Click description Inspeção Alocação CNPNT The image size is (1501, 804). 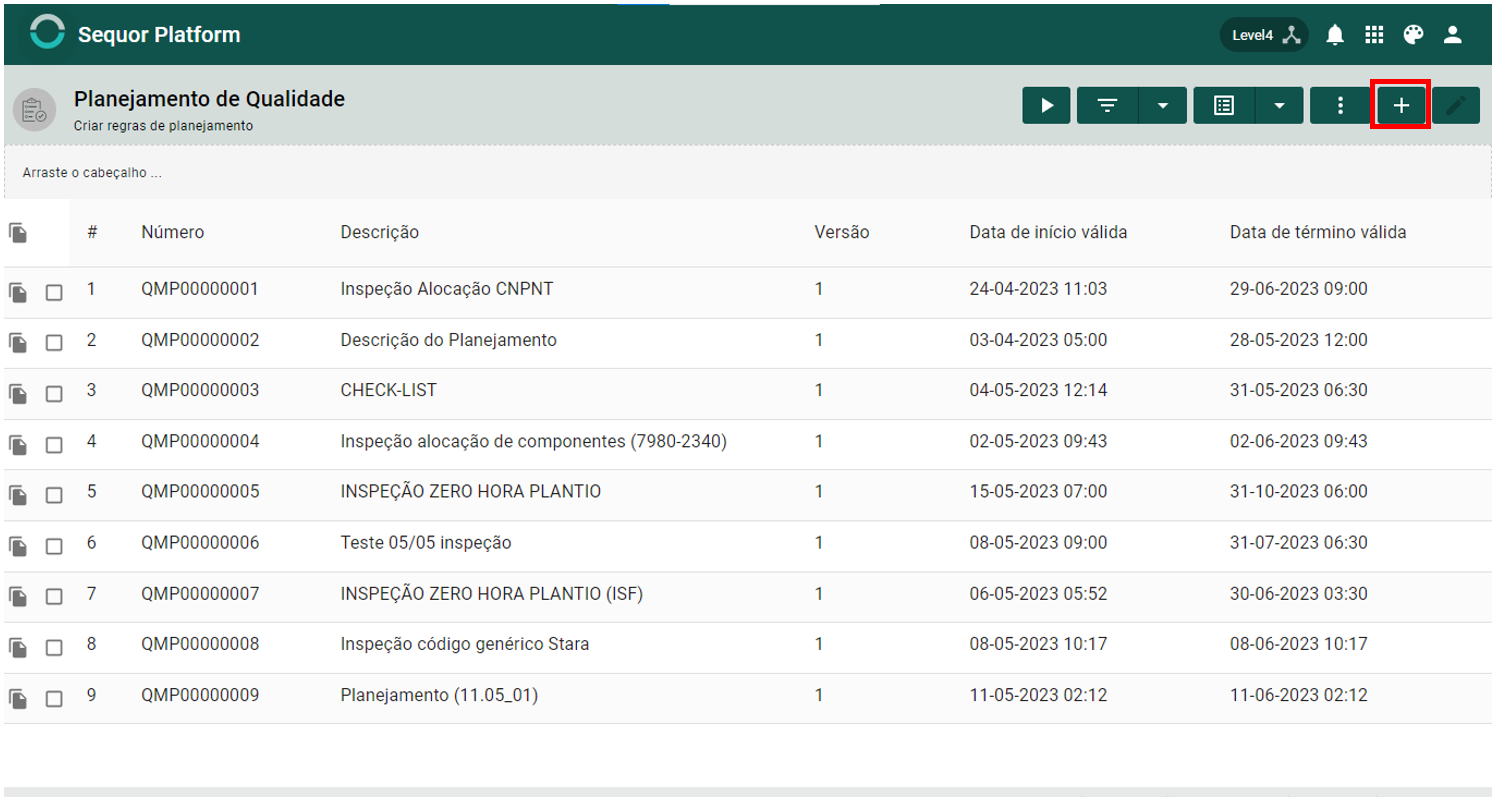[447, 289]
